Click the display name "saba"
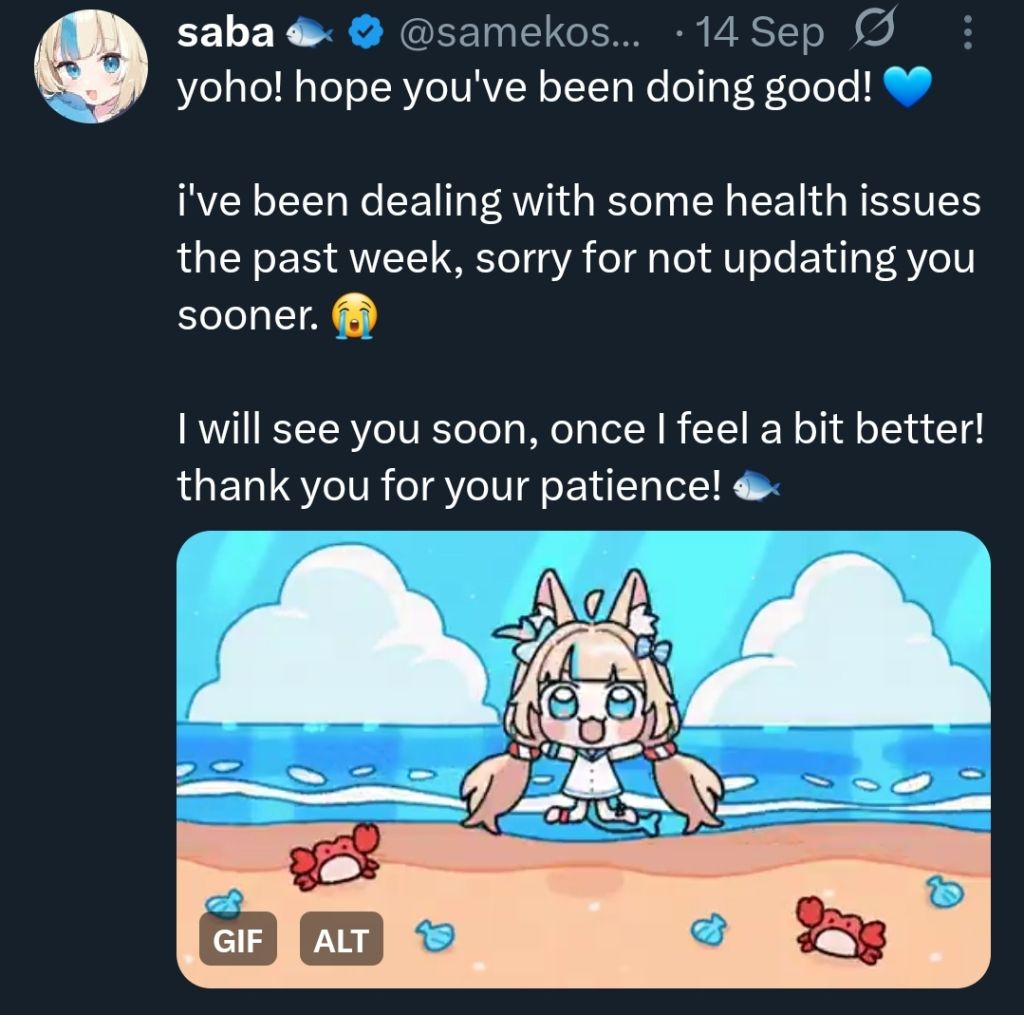1024x1015 pixels. tap(225, 31)
